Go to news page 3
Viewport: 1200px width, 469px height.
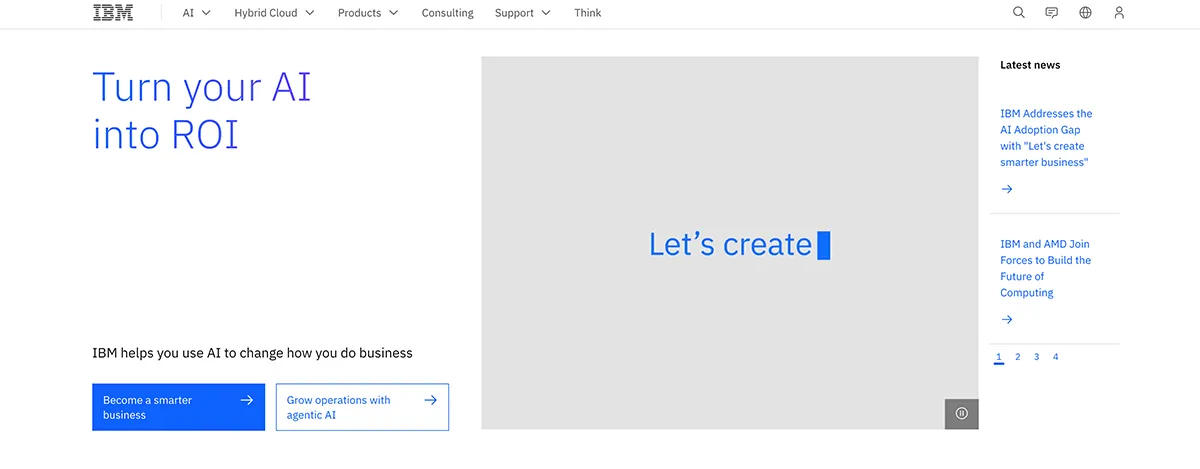[1037, 357]
